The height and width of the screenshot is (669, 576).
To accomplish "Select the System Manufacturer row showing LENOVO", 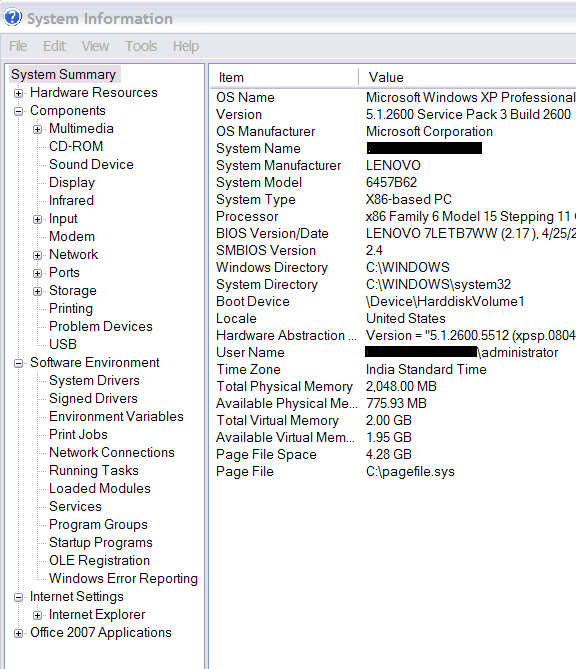I will tap(393, 166).
